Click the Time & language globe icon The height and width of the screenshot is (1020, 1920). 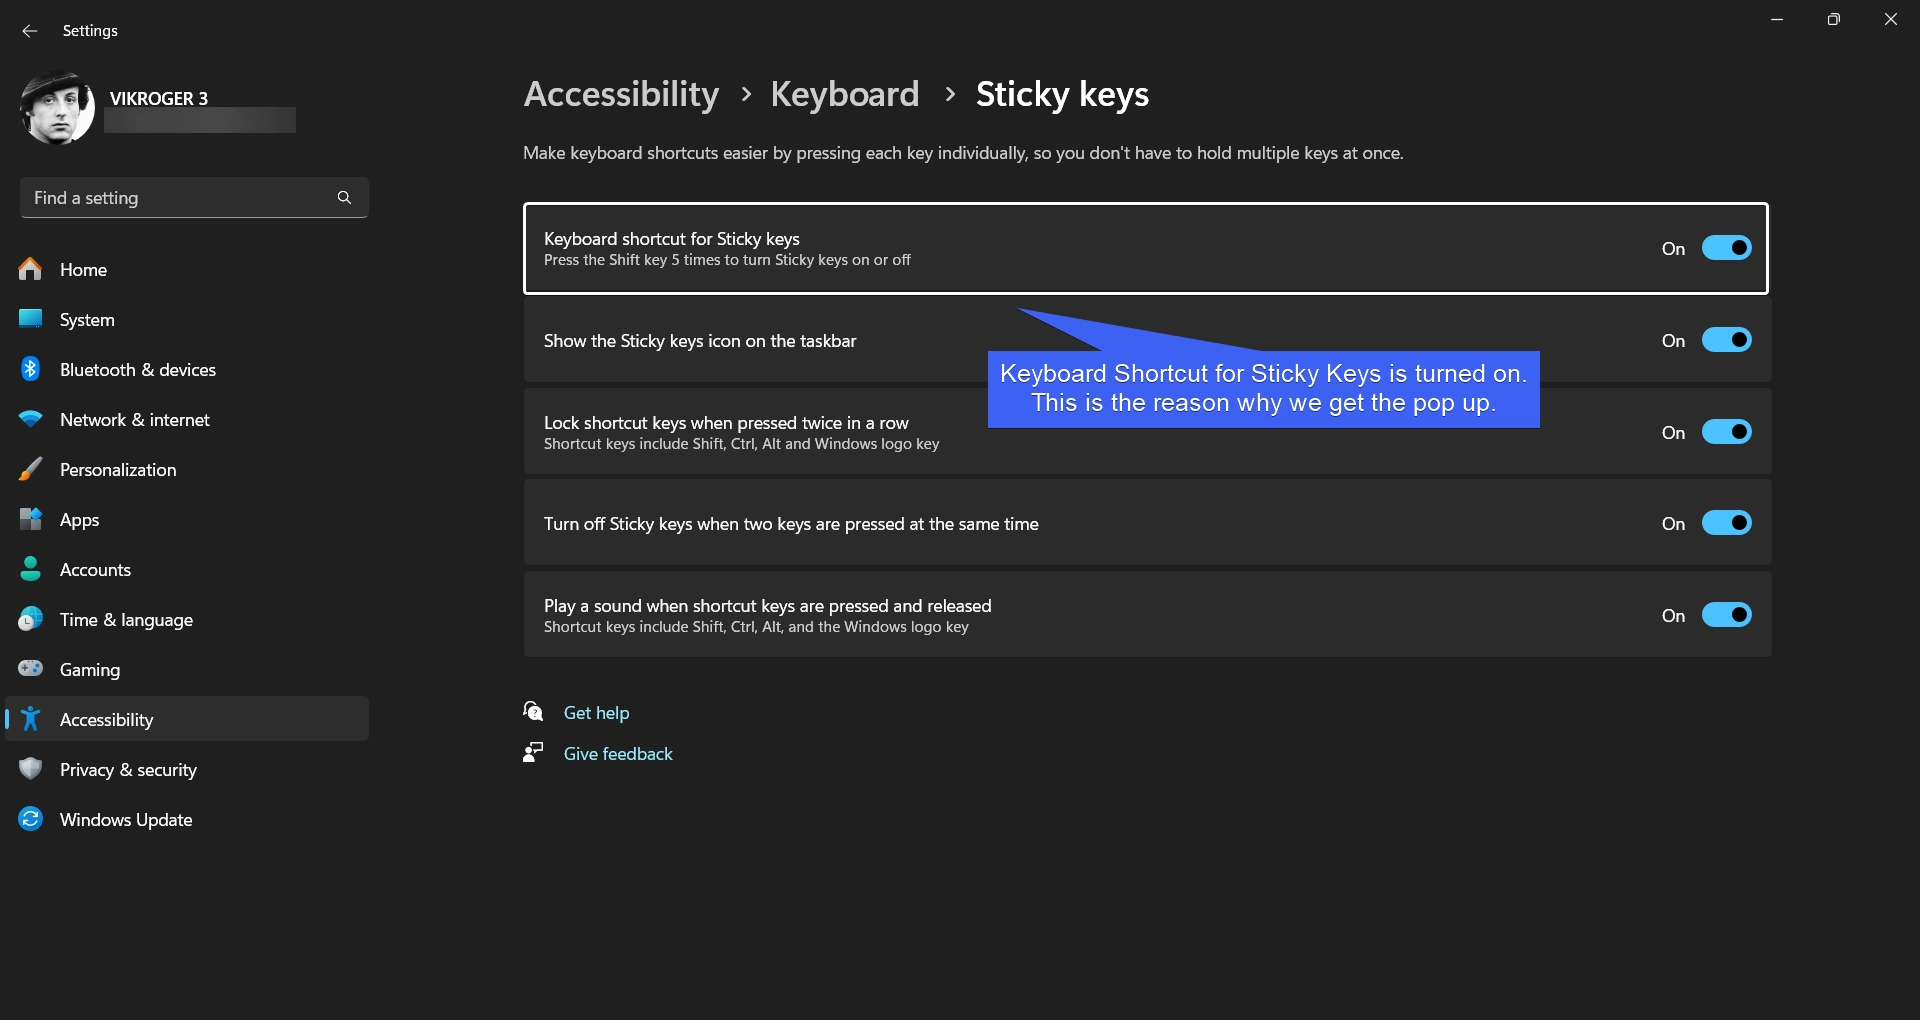[x=31, y=619]
